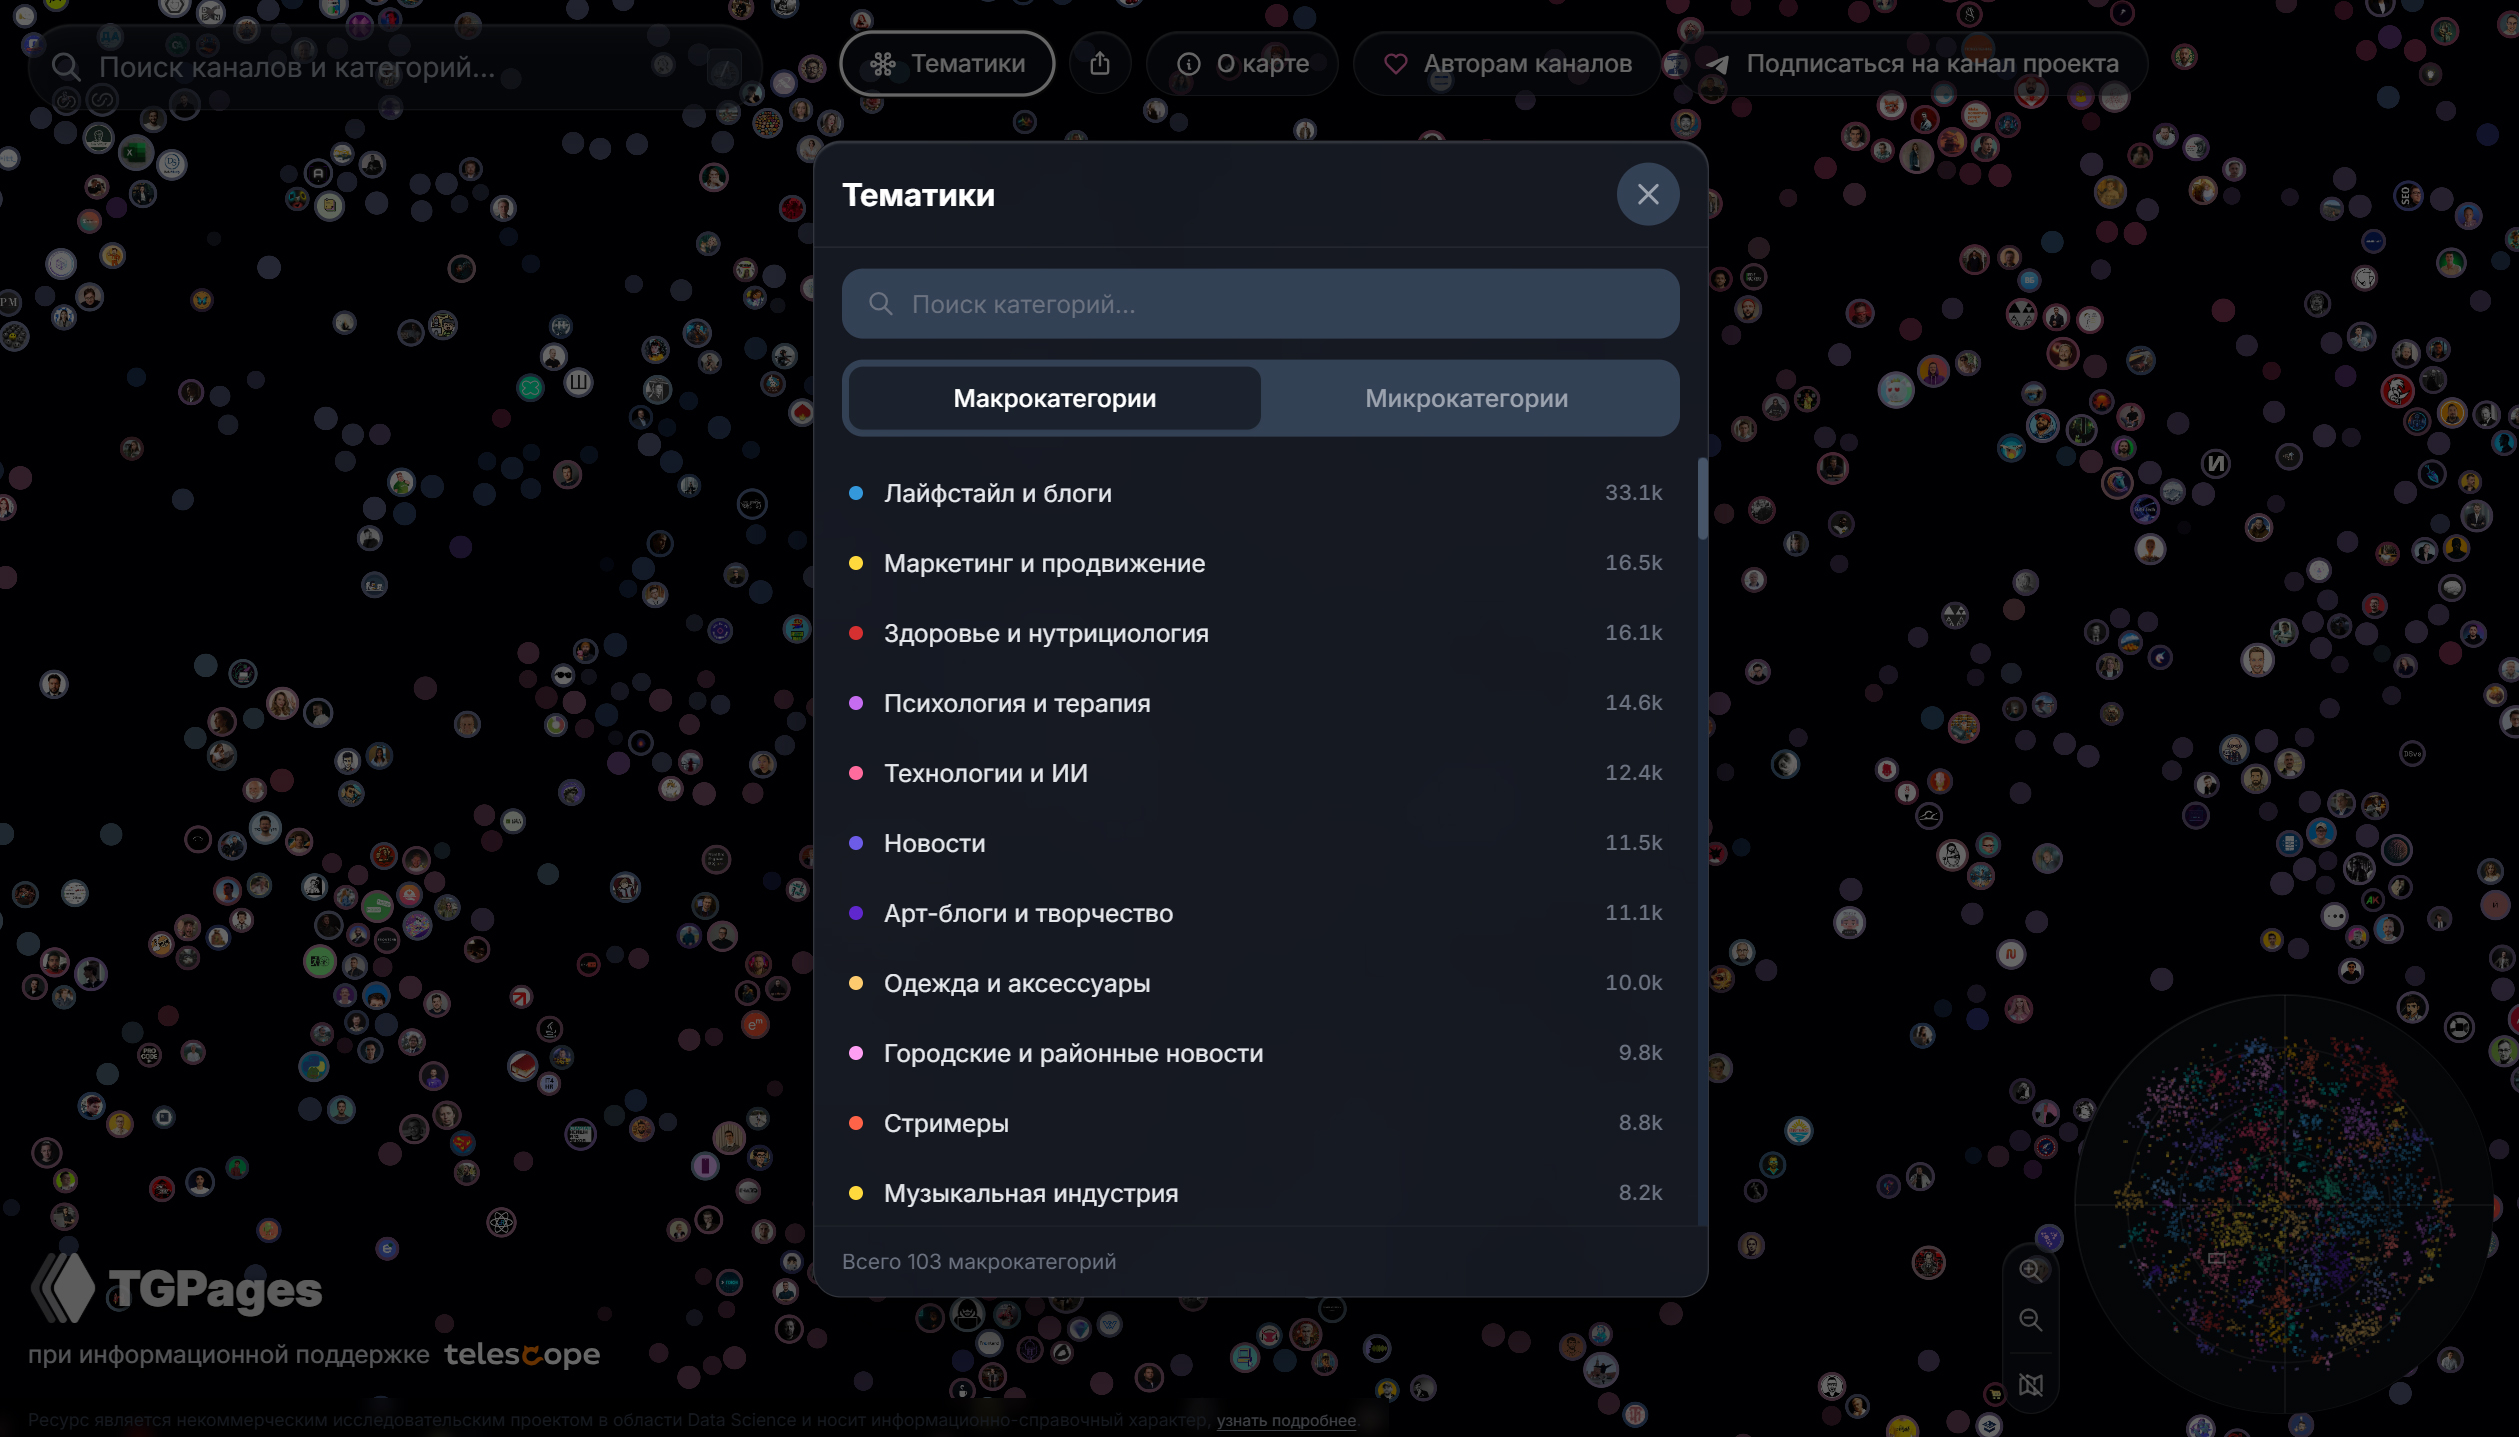Select category Лайфстайл и блоги
Viewport: 2519px width, 1437px height.
pos(997,493)
